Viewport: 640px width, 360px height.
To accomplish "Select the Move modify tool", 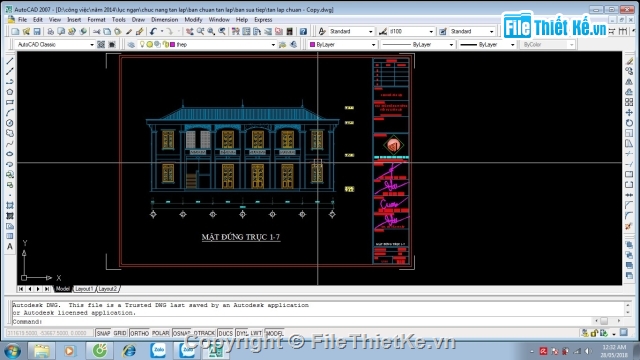I will (x=629, y=113).
